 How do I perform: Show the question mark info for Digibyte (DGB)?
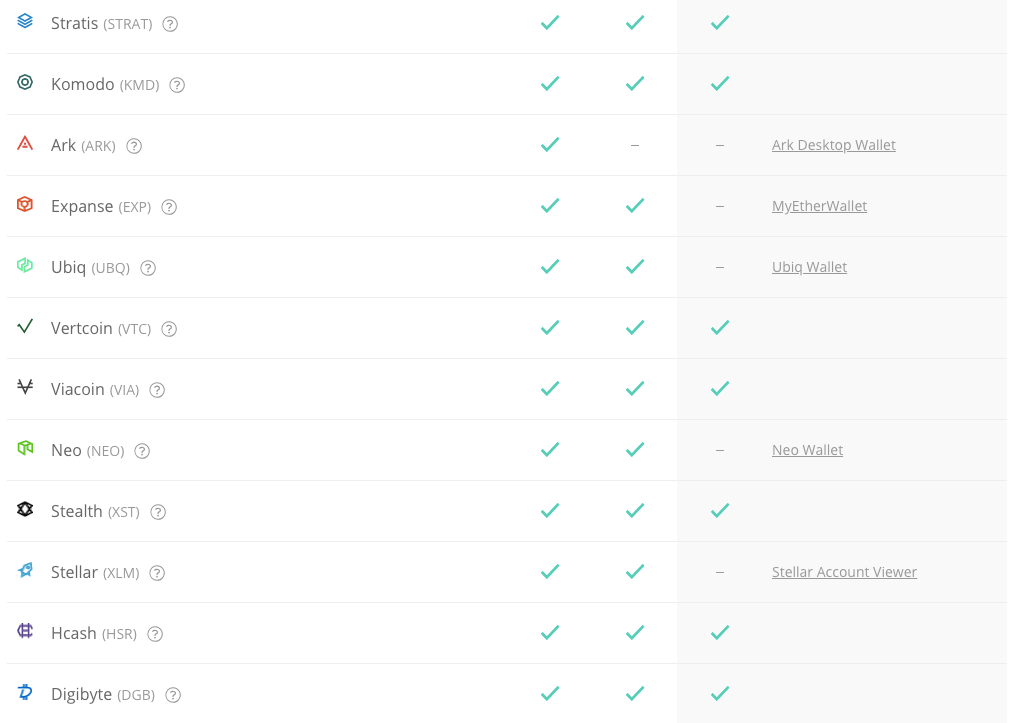(x=173, y=695)
